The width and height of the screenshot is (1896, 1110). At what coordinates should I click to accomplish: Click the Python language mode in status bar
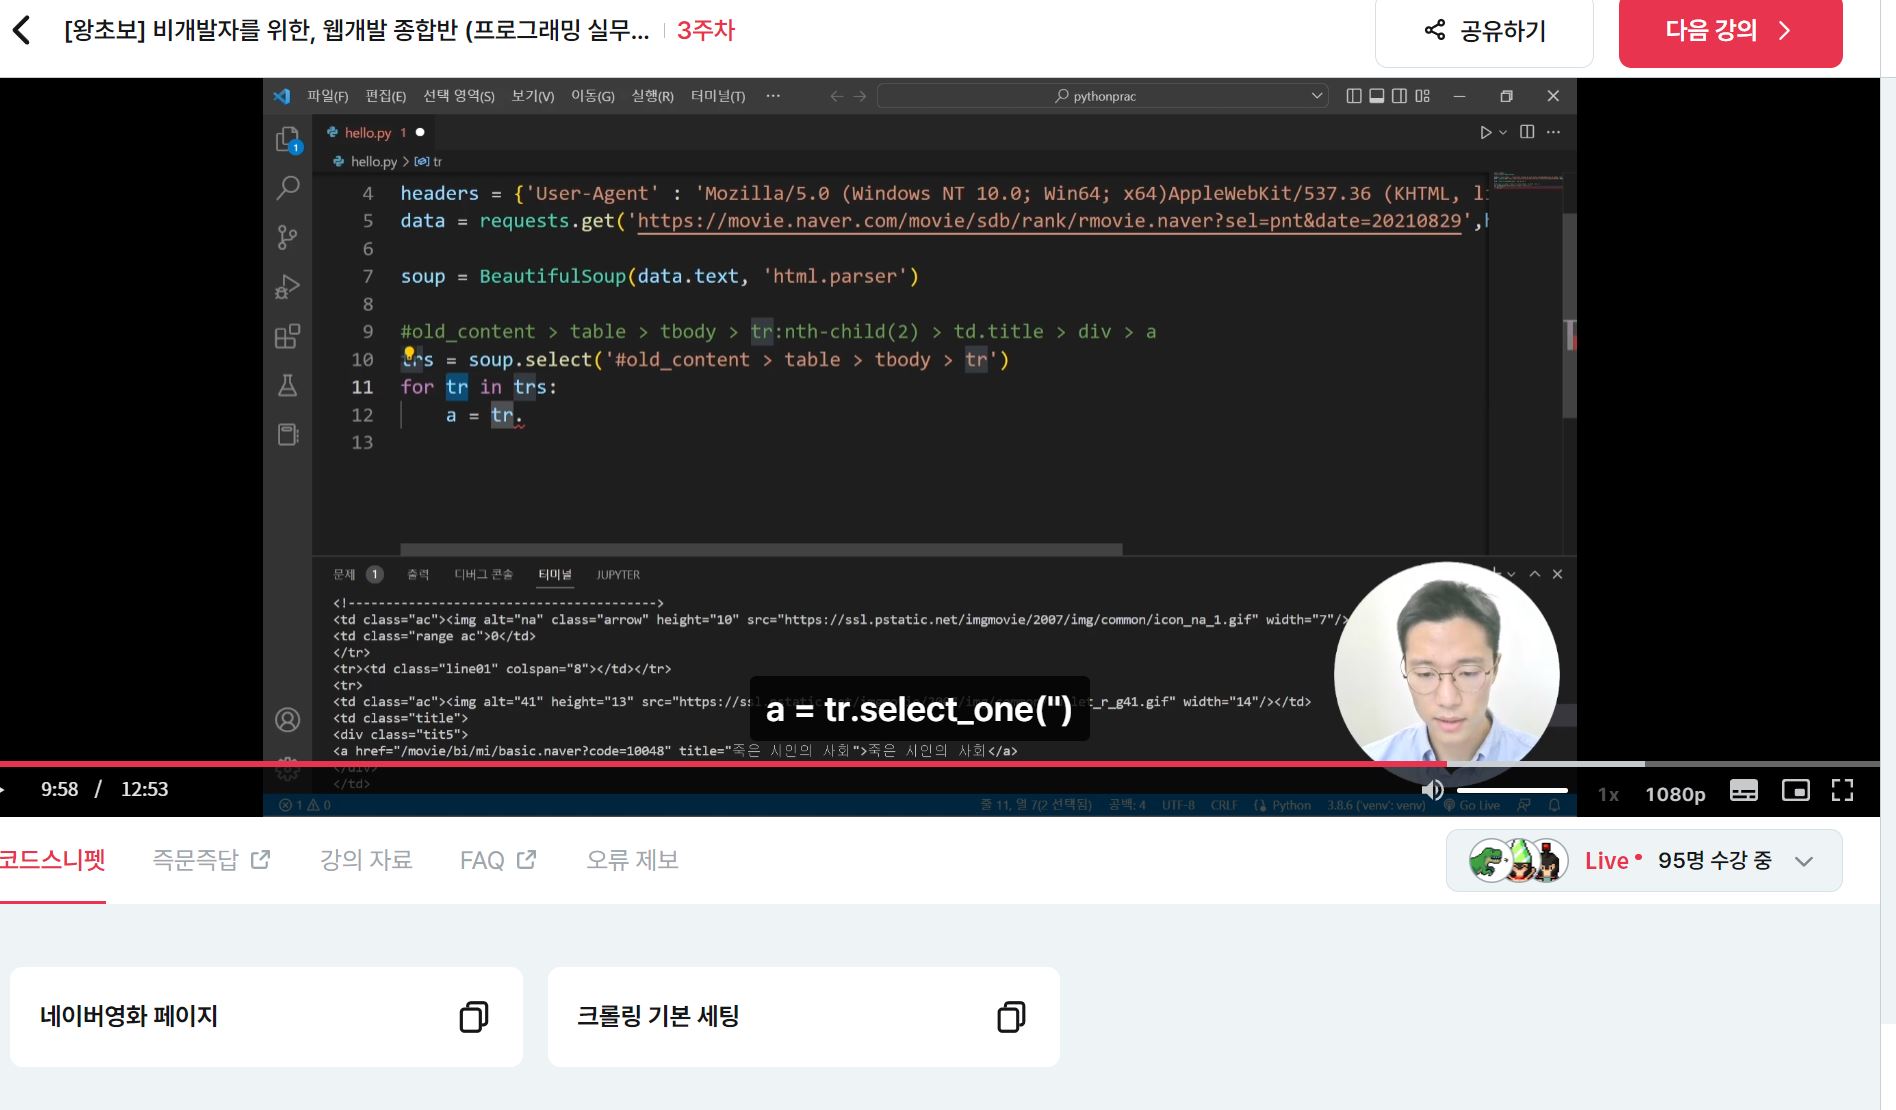pos(1291,805)
